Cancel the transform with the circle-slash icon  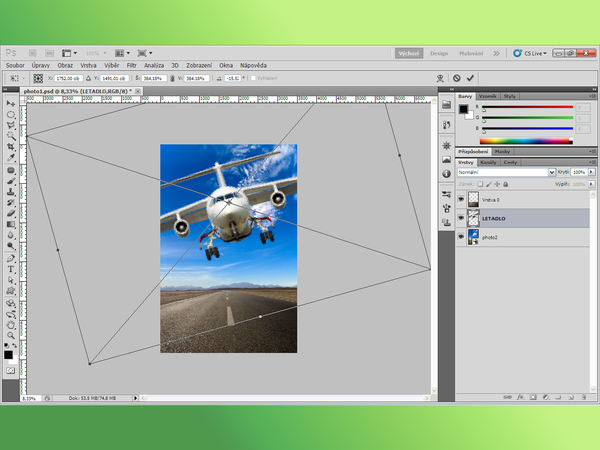pyautogui.click(x=456, y=77)
